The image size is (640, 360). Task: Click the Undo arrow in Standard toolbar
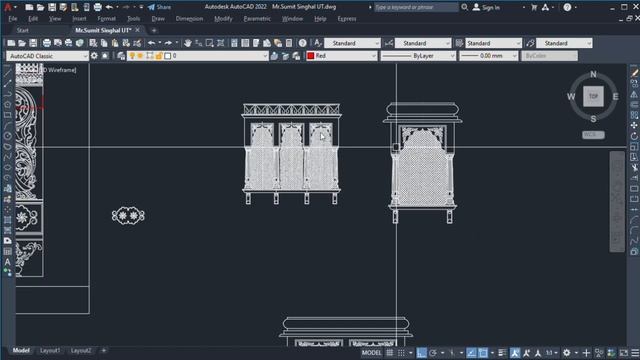[152, 43]
